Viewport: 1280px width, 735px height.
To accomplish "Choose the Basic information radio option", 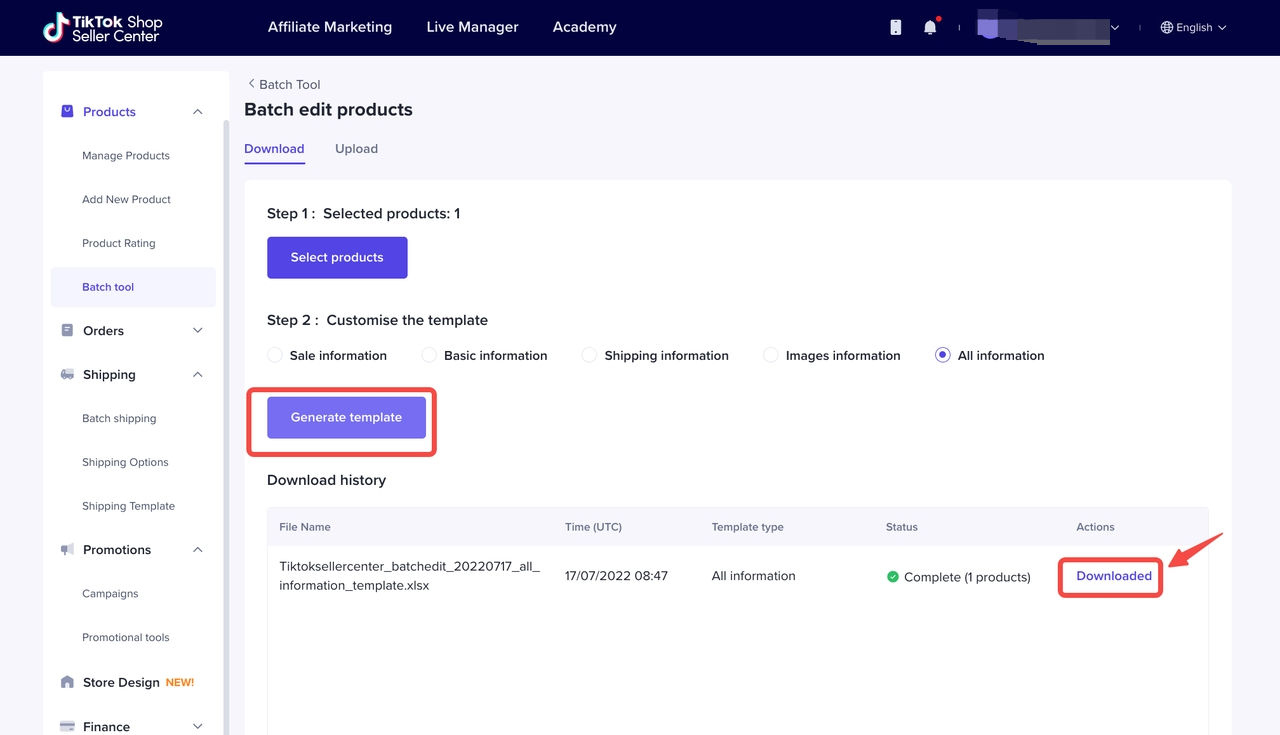I will pyautogui.click(x=429, y=355).
